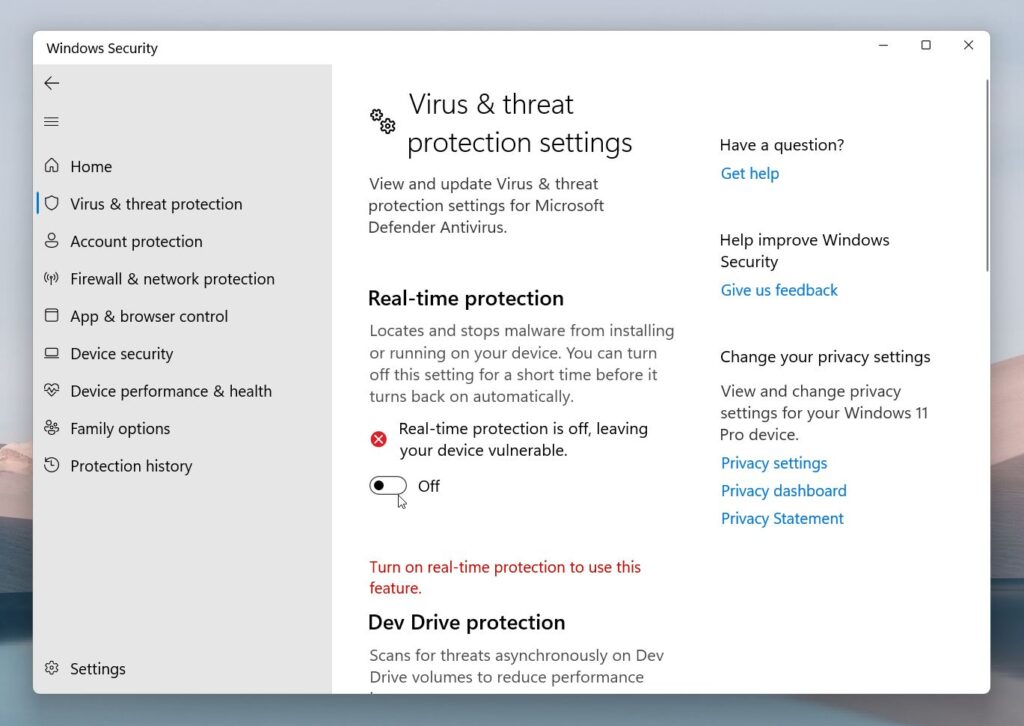This screenshot has height=726, width=1024.
Task: Open the Privacy settings link
Action: tap(774, 463)
